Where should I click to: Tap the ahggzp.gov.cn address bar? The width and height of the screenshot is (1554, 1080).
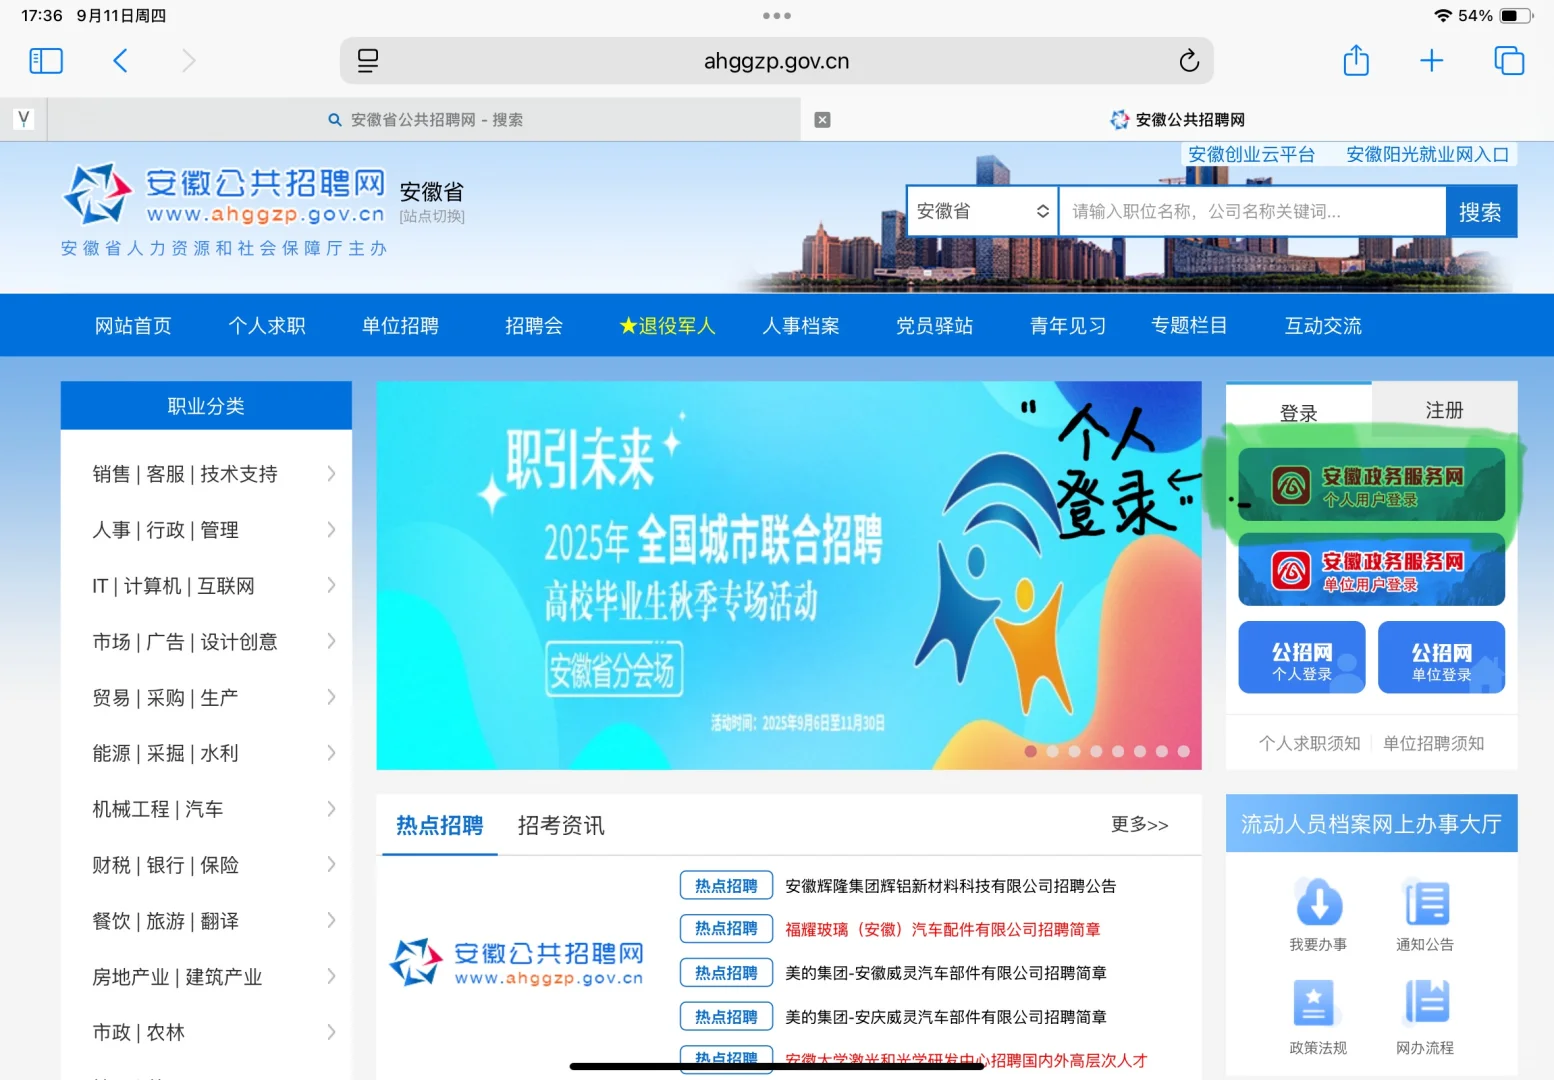776,61
